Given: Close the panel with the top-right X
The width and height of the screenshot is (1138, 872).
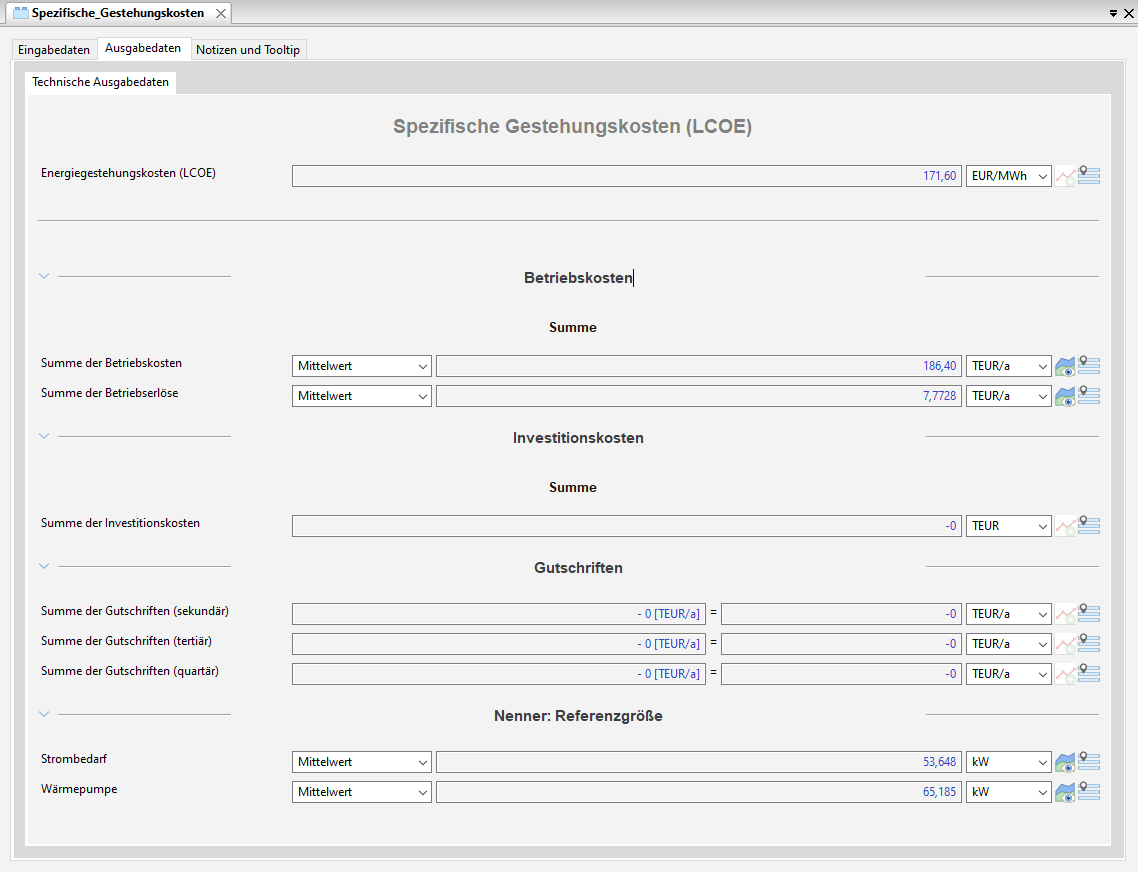Looking at the screenshot, I should point(1129,13).
